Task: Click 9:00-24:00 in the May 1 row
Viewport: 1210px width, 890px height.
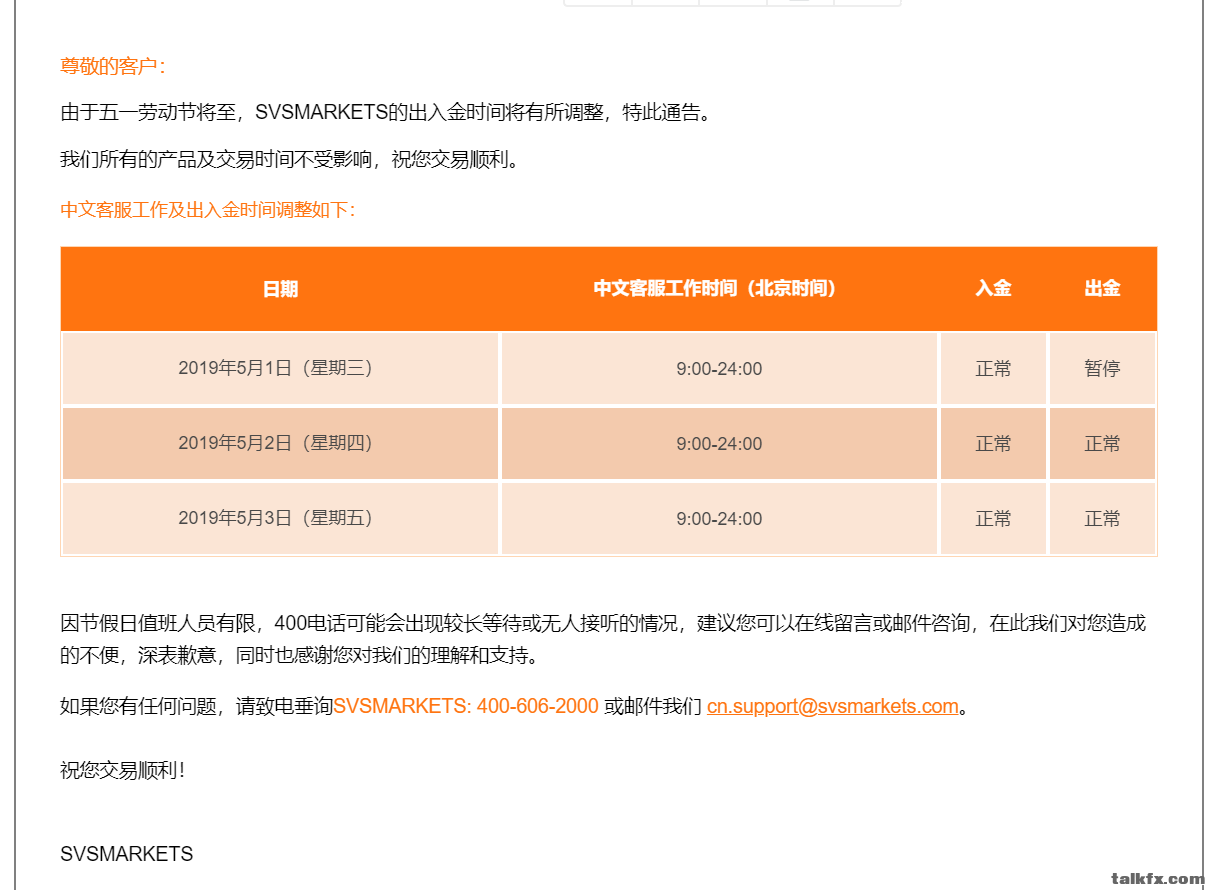Action: [719, 369]
